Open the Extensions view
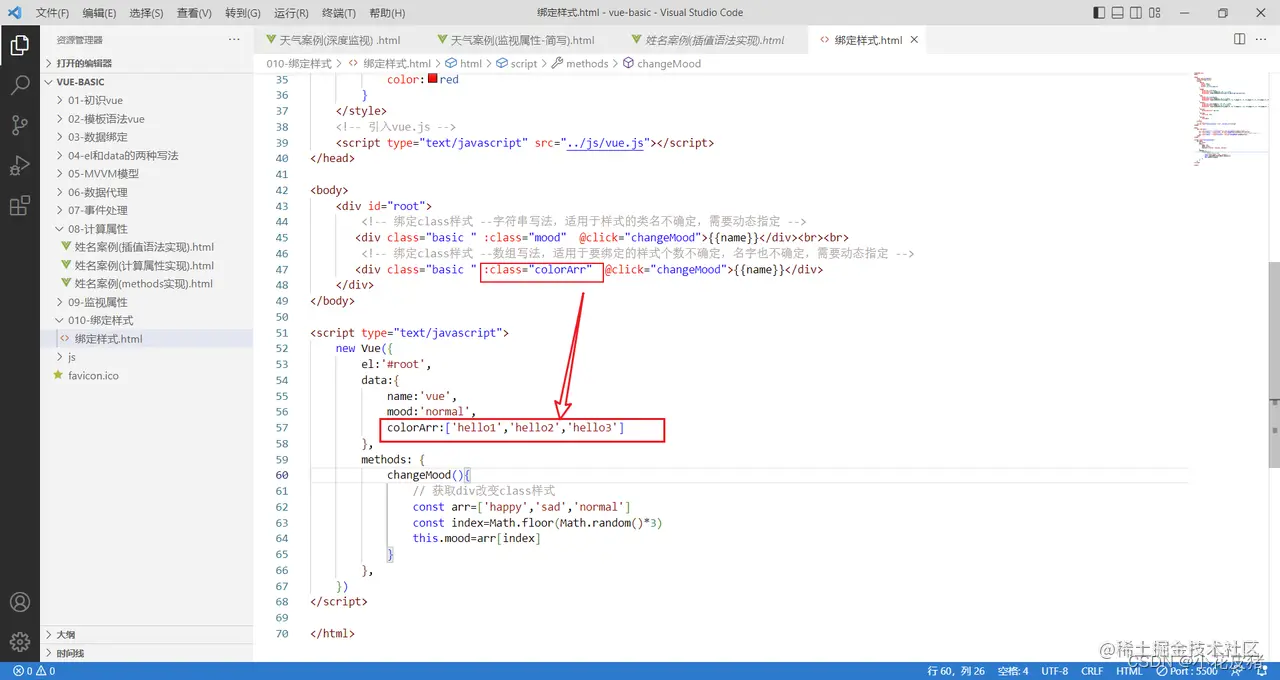 click(19, 206)
